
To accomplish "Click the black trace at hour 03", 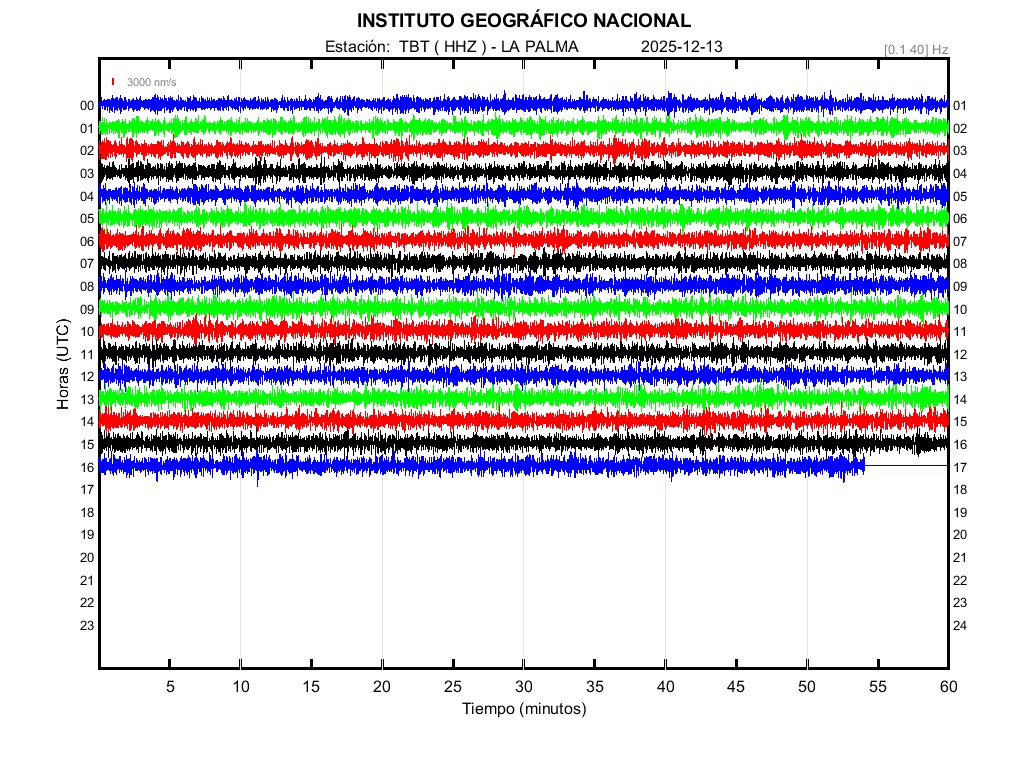I will [x=523, y=172].
